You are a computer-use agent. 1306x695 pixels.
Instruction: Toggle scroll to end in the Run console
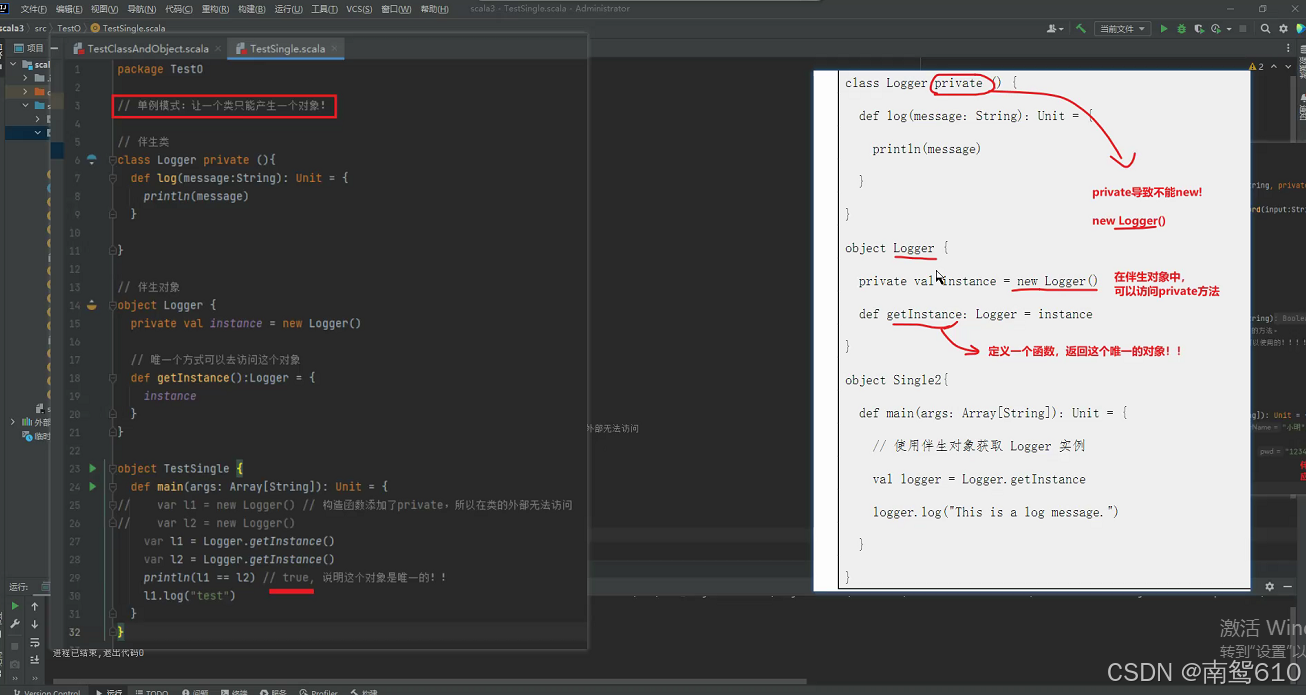(x=35, y=661)
